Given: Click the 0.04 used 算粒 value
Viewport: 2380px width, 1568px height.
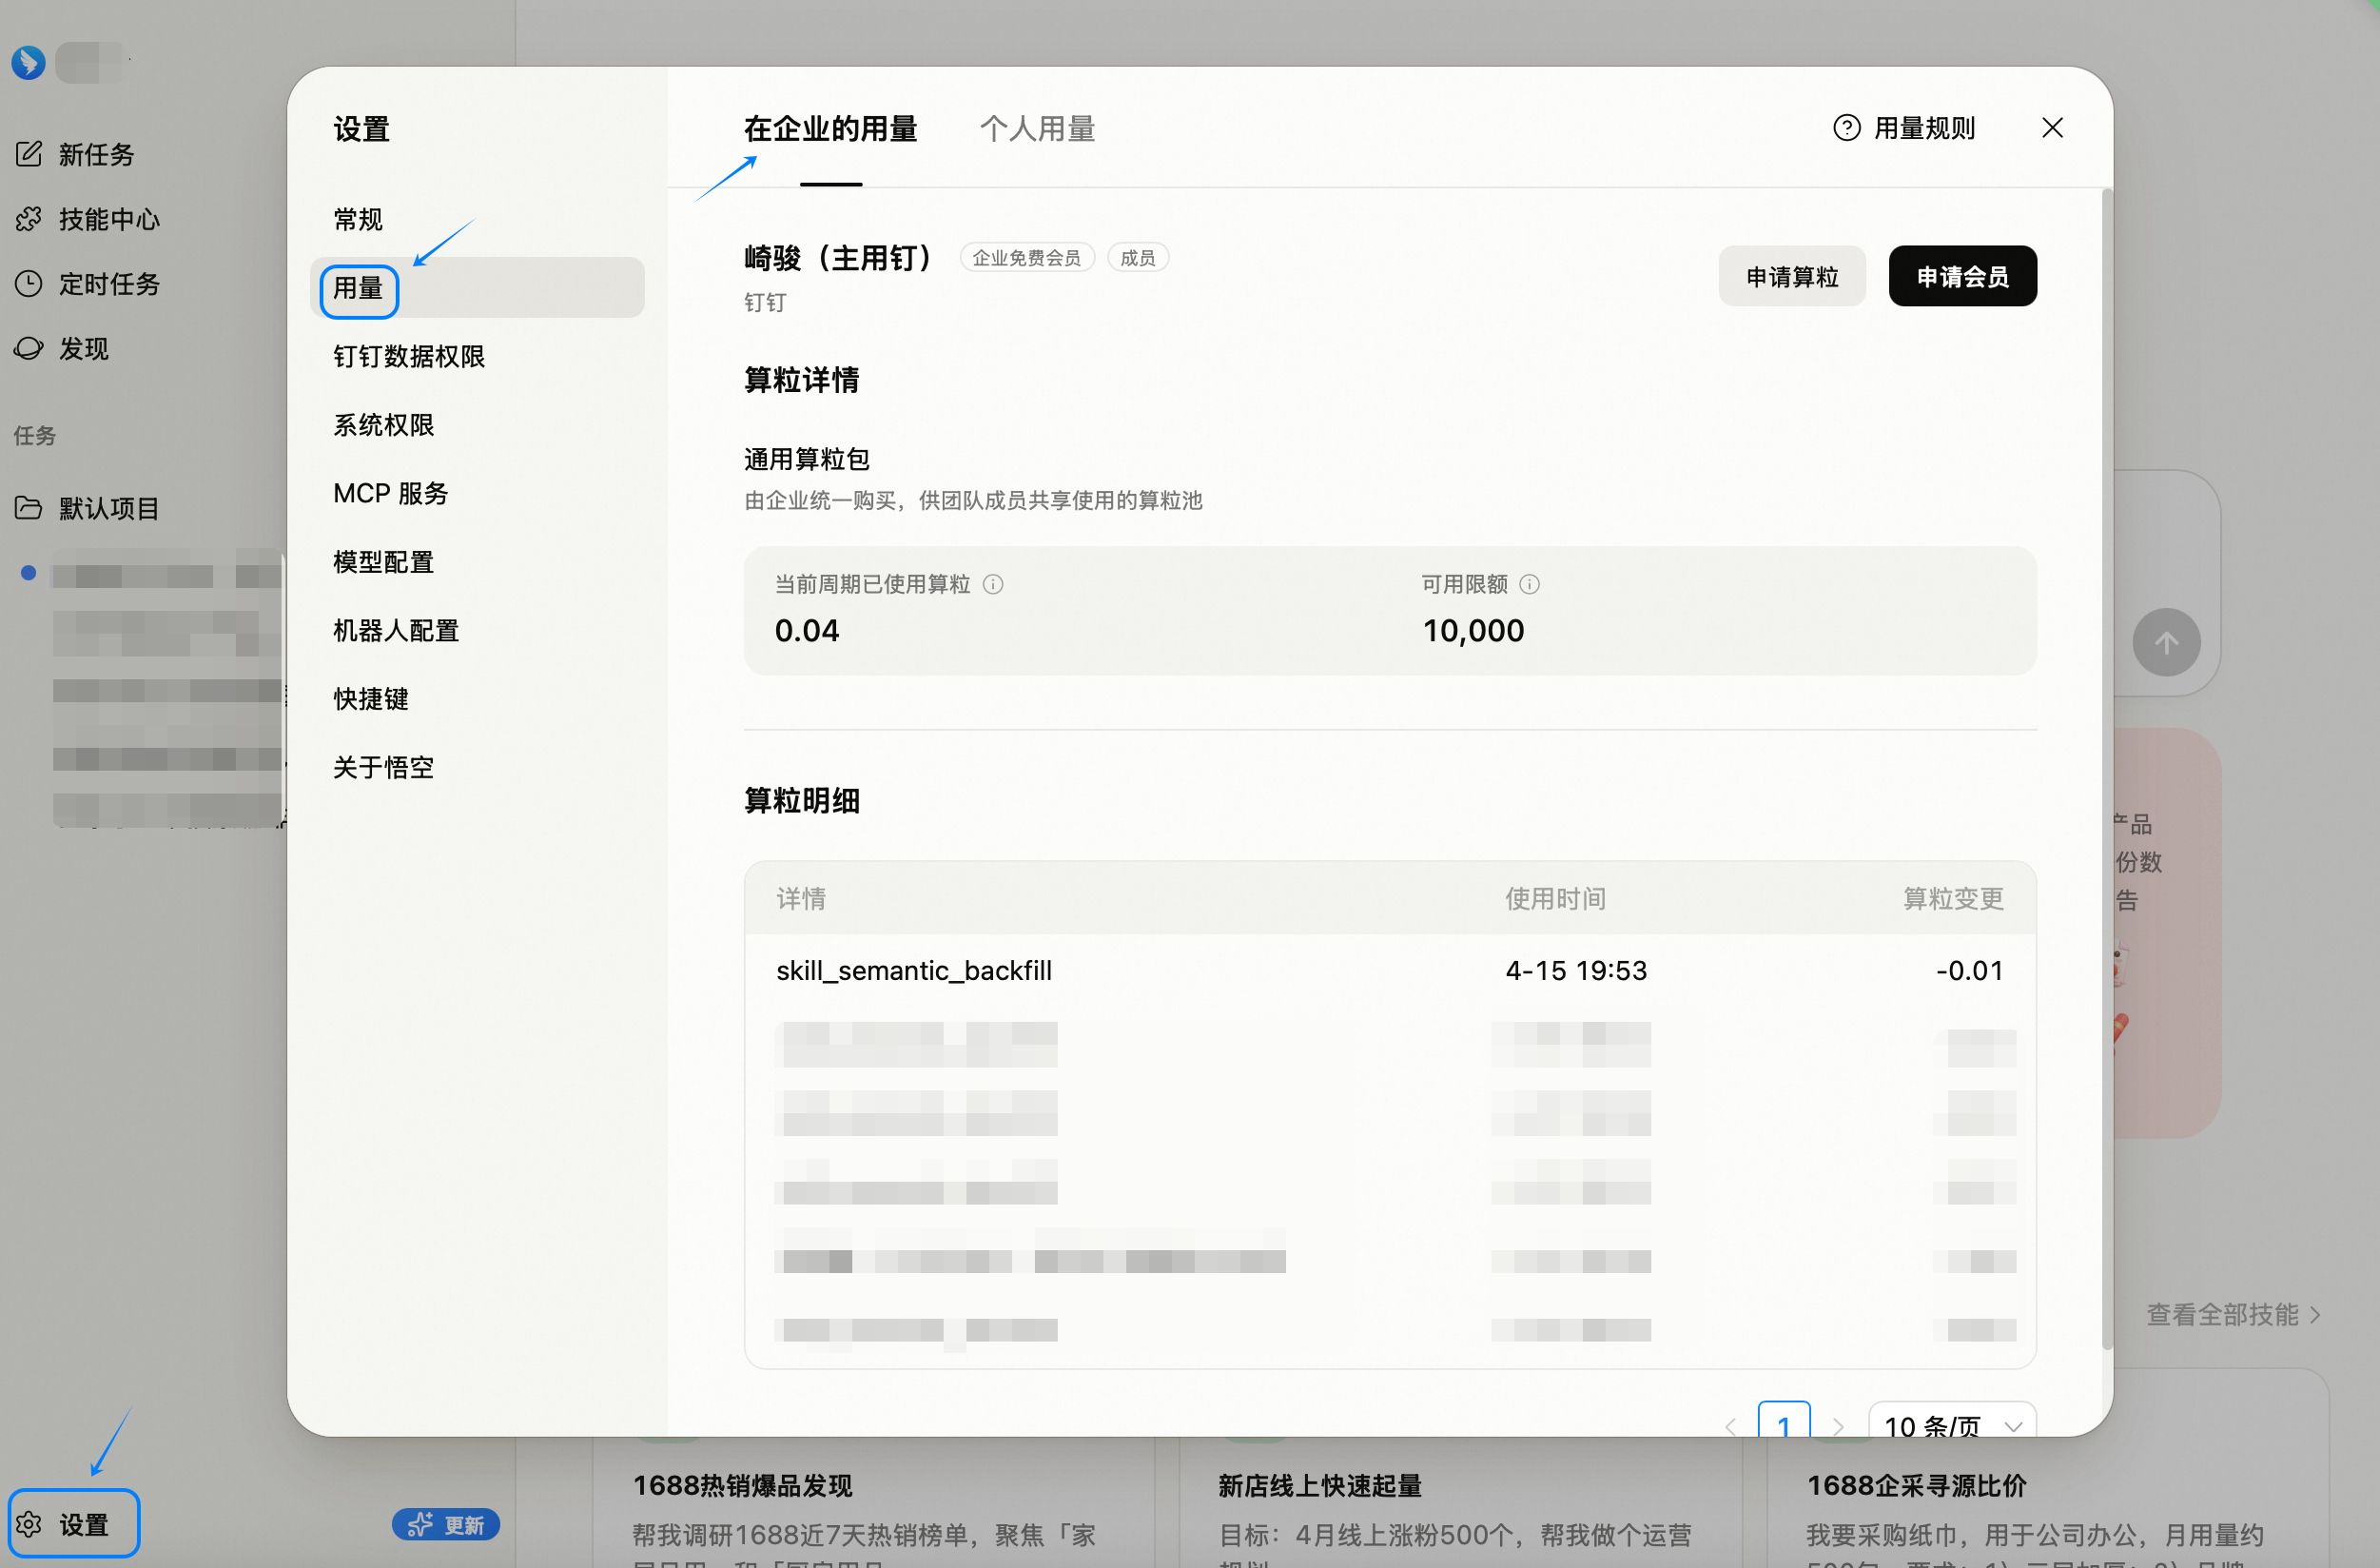Looking at the screenshot, I should 807,630.
